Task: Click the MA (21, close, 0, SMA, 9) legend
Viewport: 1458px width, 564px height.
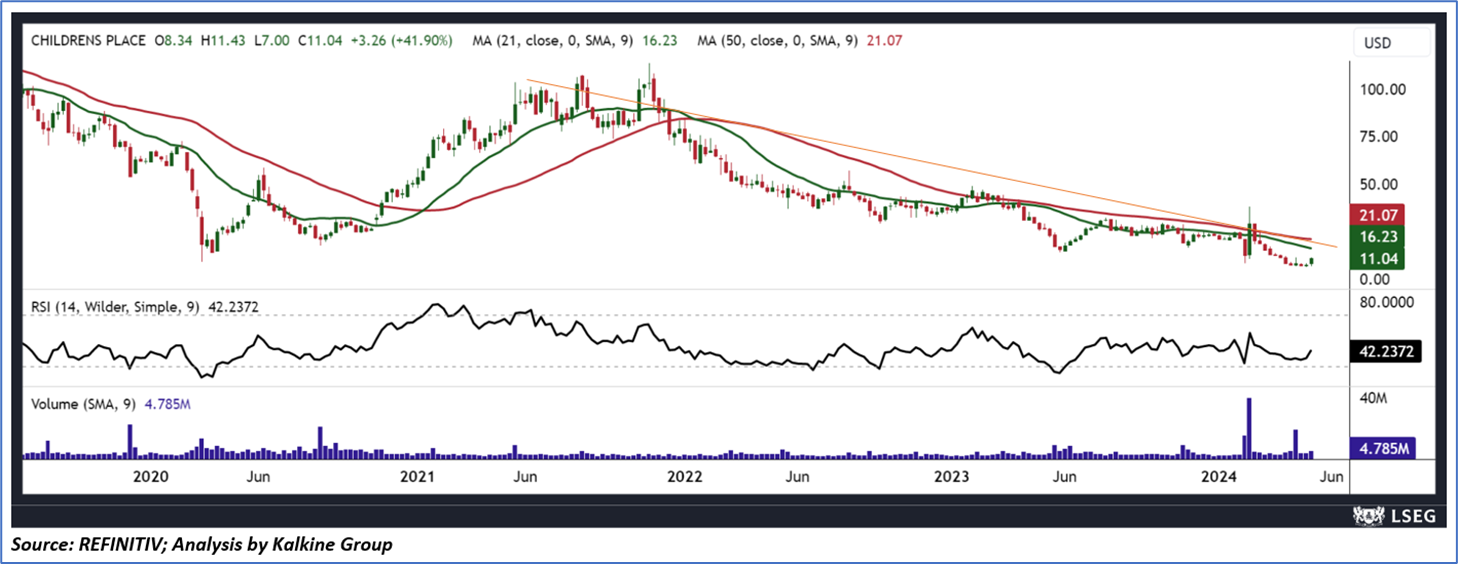Action: (x=552, y=41)
